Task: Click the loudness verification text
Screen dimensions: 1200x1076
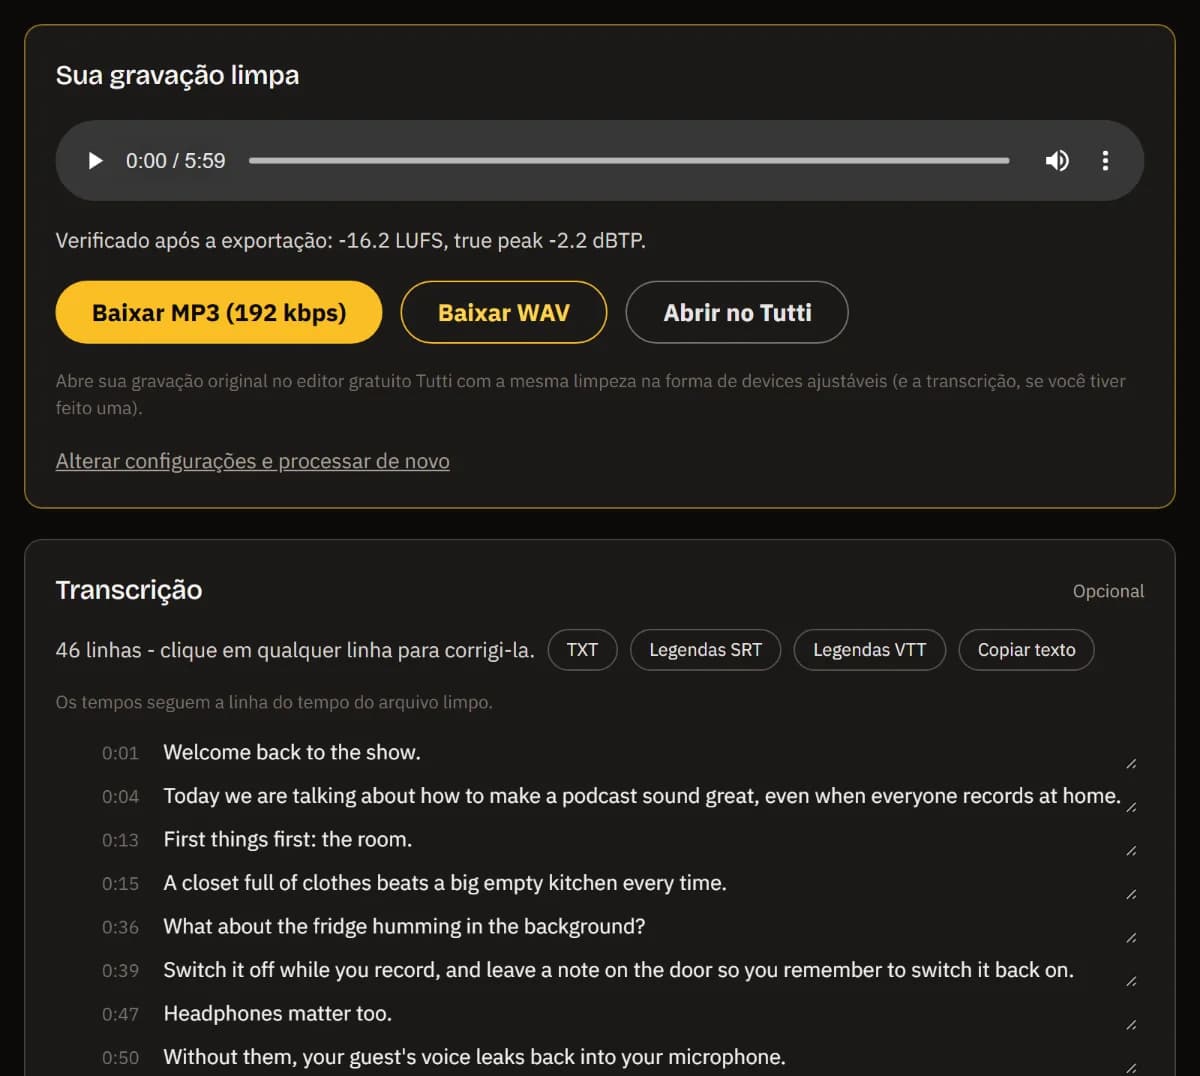Action: coord(351,241)
